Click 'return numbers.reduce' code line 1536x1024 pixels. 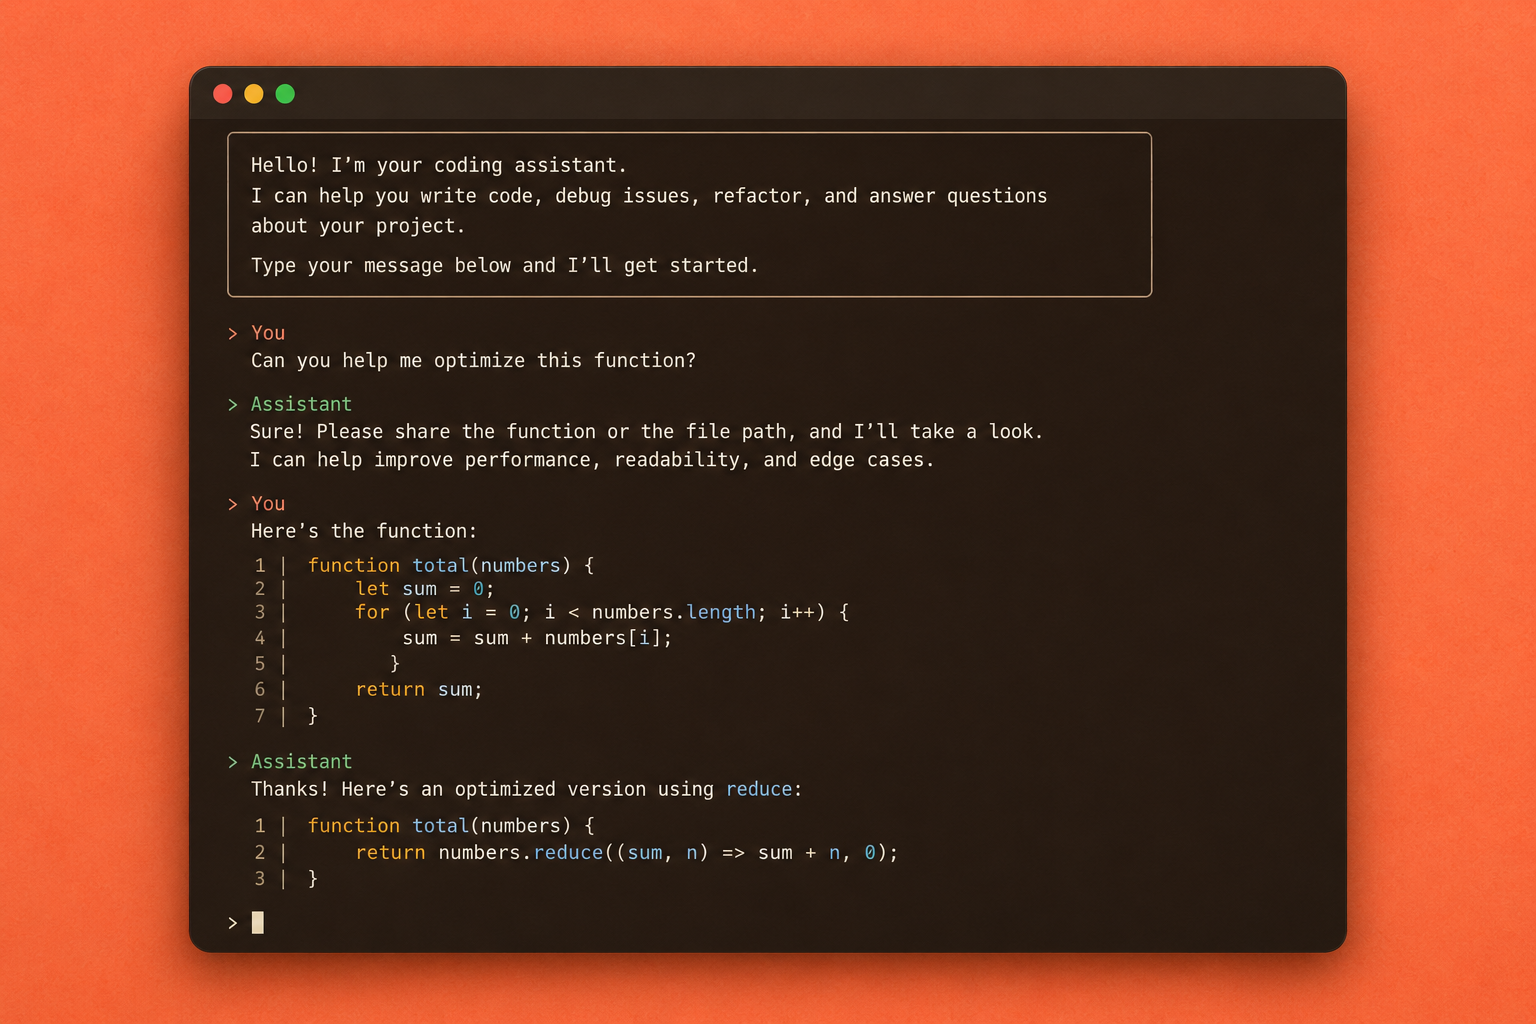point(627,853)
